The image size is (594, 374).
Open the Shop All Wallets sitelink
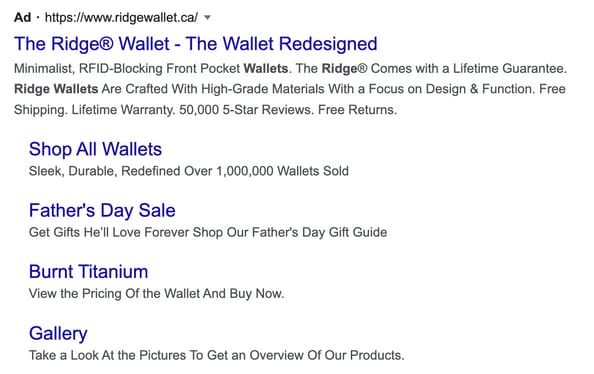pyautogui.click(x=95, y=149)
